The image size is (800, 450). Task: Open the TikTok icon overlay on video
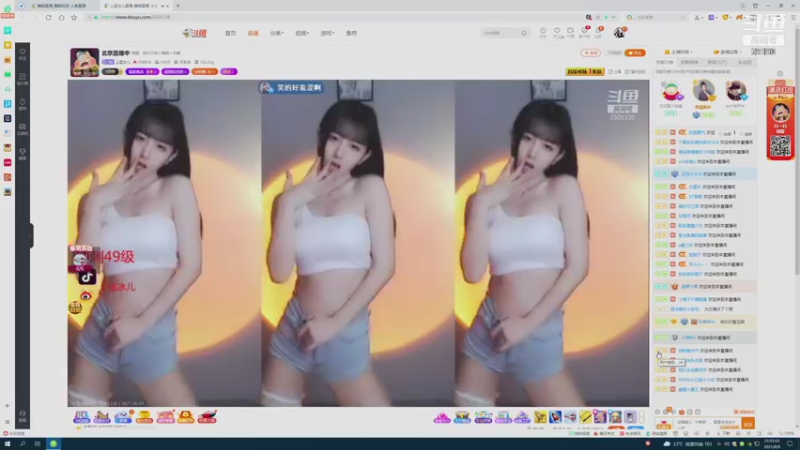coord(86,277)
